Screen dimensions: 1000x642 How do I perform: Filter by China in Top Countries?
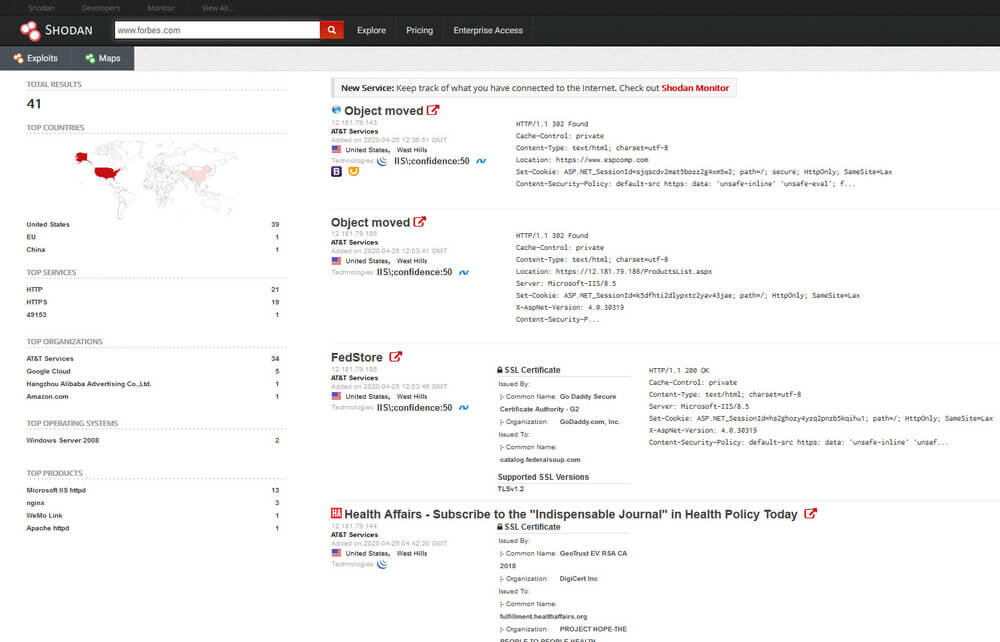36,250
